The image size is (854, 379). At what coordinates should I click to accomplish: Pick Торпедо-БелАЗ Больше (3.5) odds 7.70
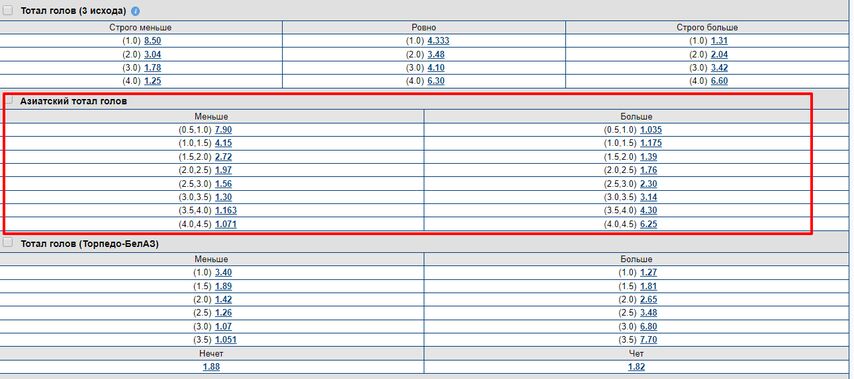(648, 340)
